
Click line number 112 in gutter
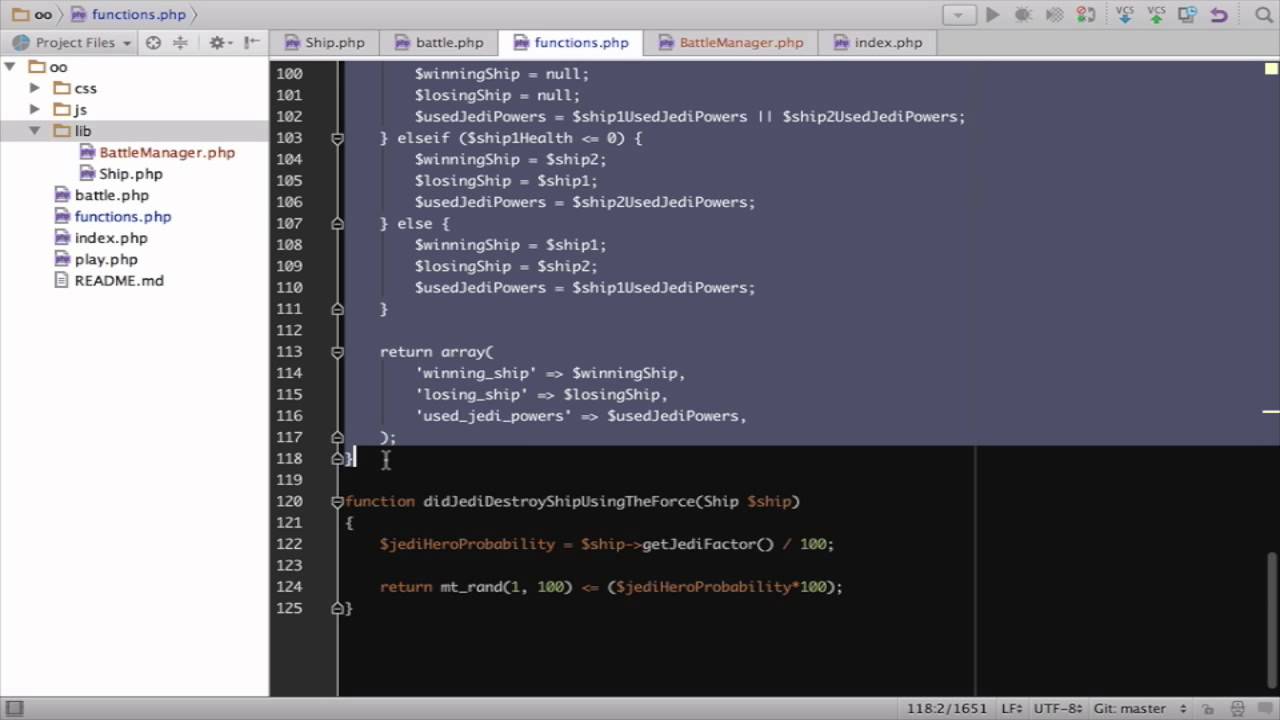click(289, 330)
